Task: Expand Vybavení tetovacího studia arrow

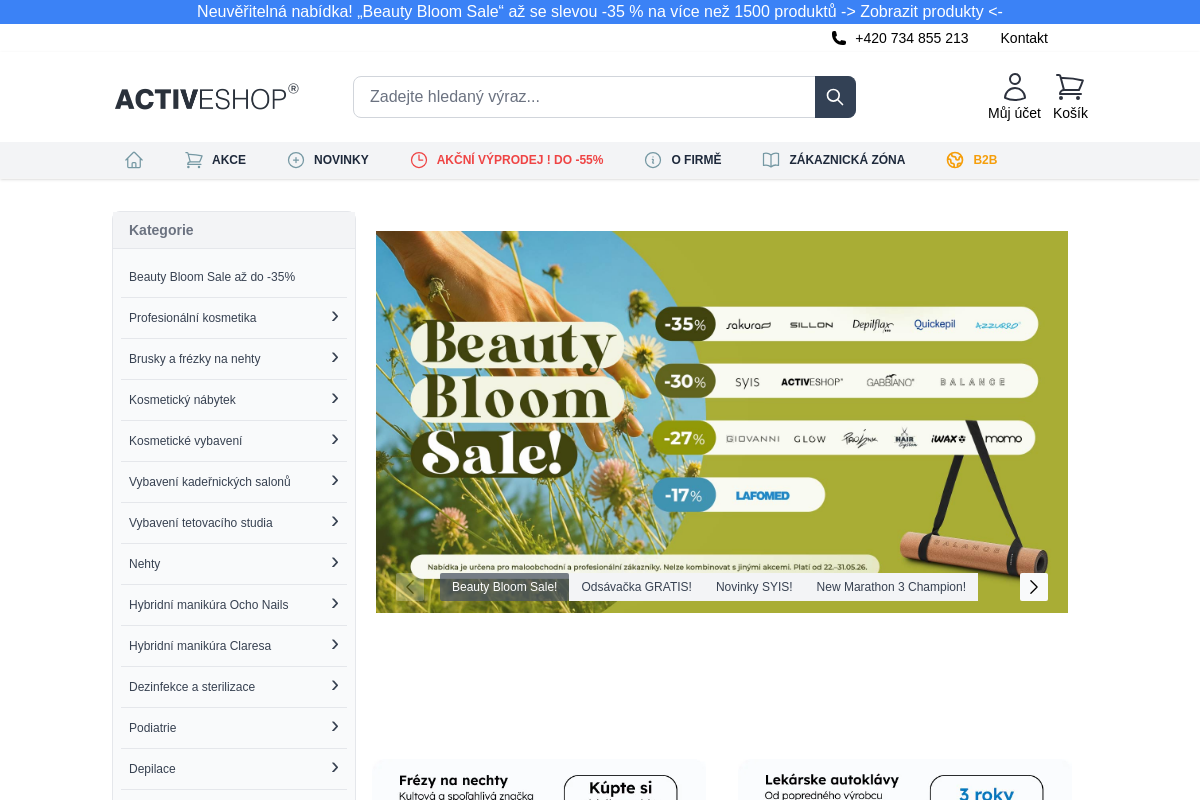Action: pyautogui.click(x=335, y=522)
